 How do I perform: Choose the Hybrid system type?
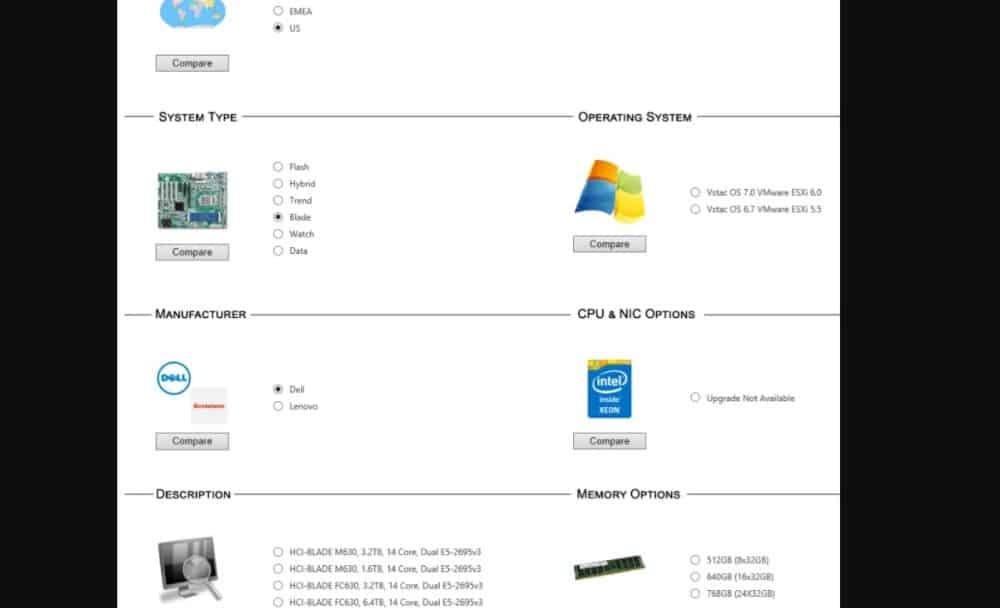click(x=278, y=184)
